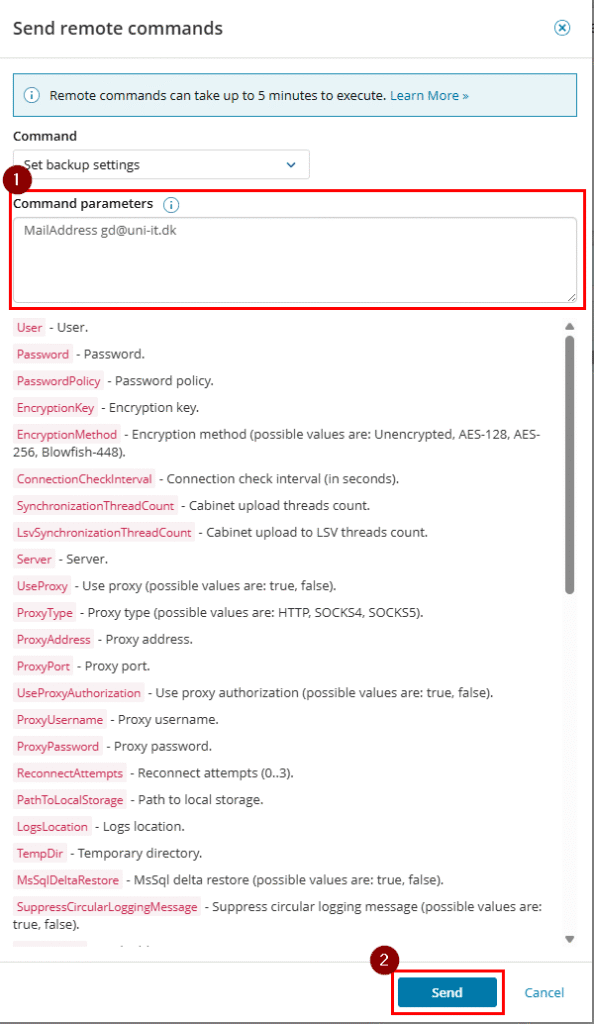Close the Send remote commands dialog
This screenshot has height=1024, width=594.
click(x=561, y=27)
